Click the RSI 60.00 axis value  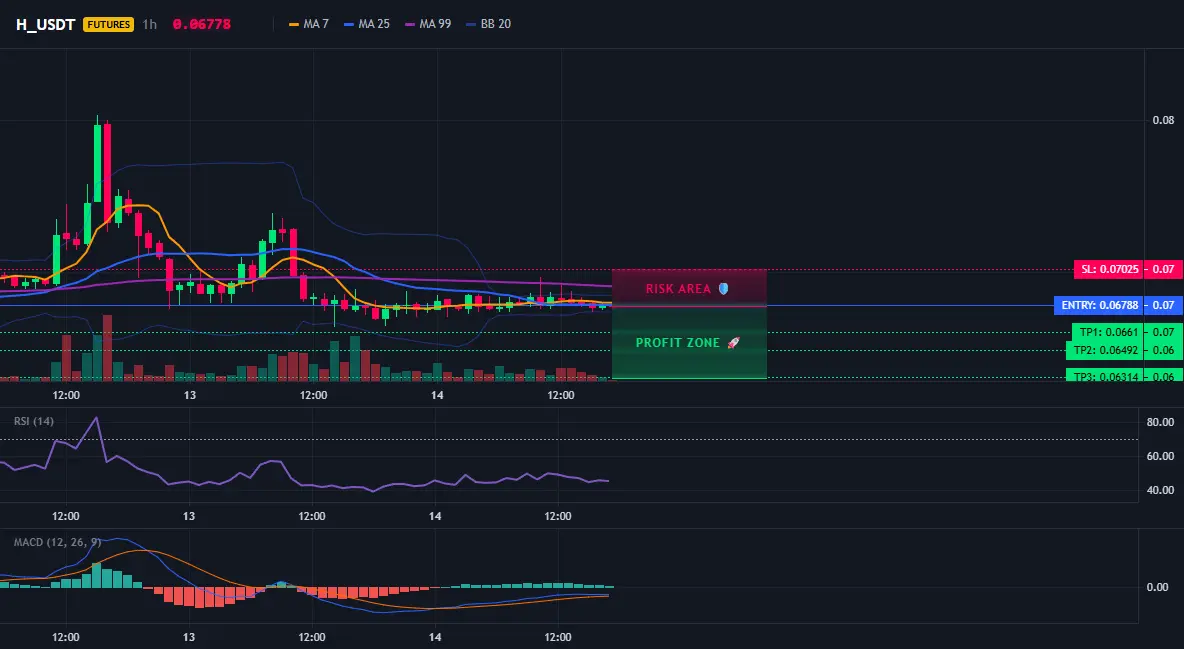pos(1161,456)
